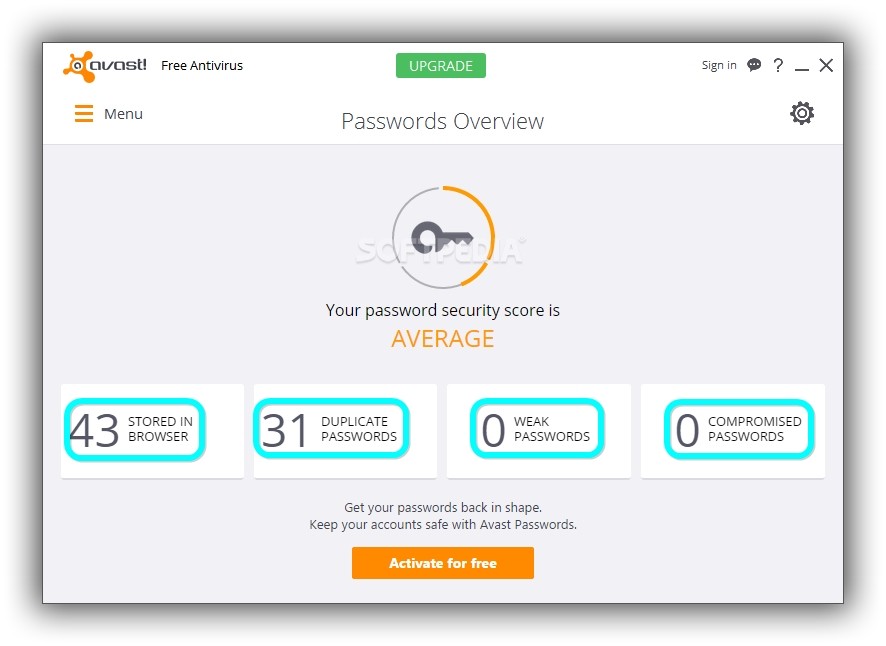This screenshot has width=886, height=646.
Task: Click 'Get your passwords back in shape.' text
Action: tap(442, 508)
